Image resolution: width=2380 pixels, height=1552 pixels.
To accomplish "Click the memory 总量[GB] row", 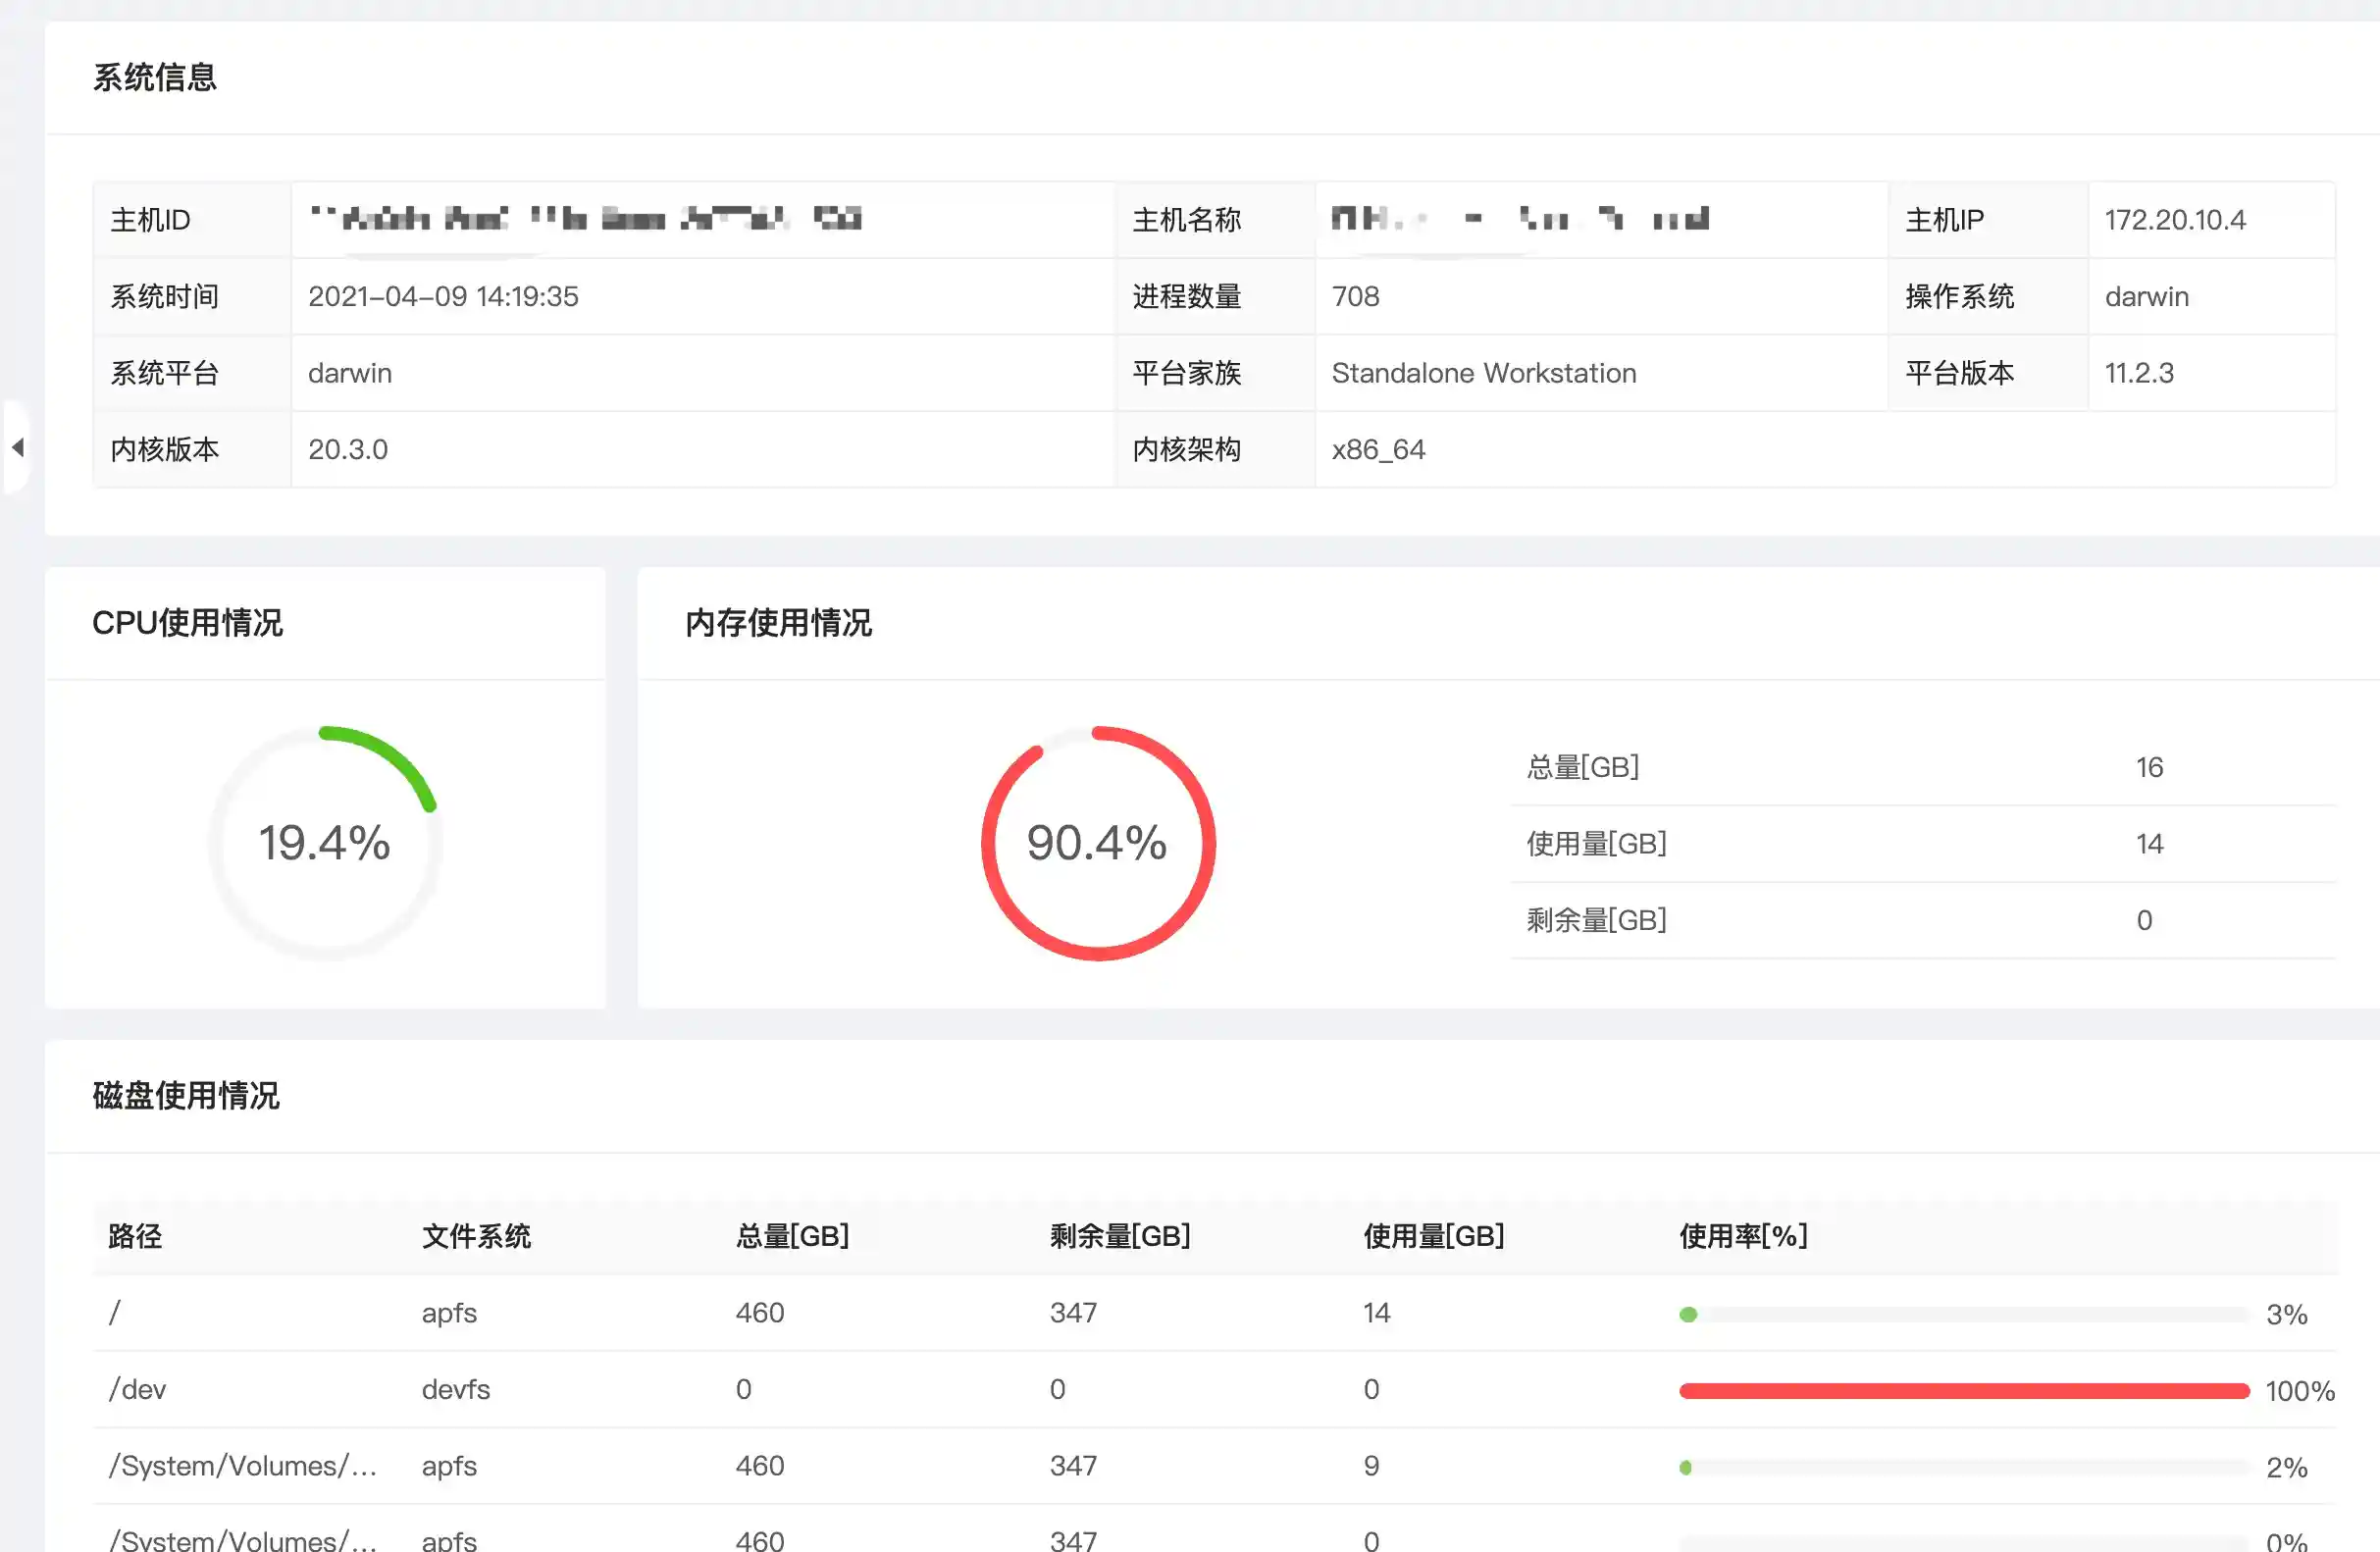I will point(1582,767).
